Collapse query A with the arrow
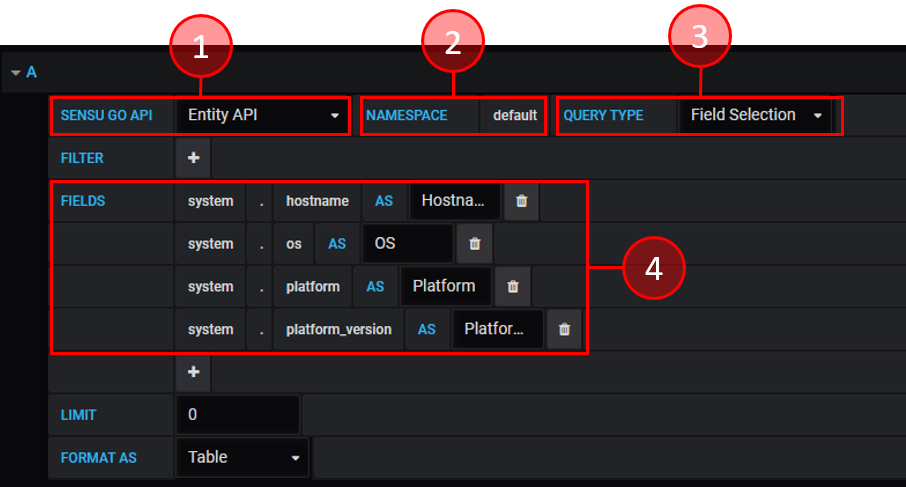Image resolution: width=906 pixels, height=487 pixels. click(16, 73)
